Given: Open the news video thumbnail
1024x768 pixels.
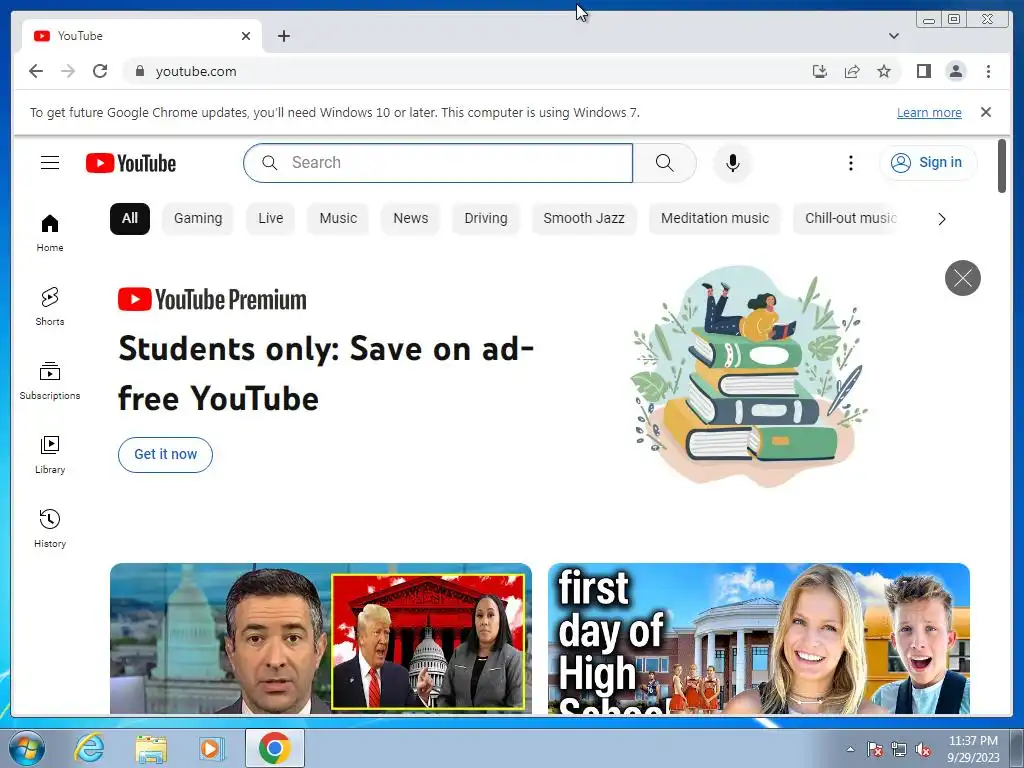Looking at the screenshot, I should pyautogui.click(x=321, y=638).
